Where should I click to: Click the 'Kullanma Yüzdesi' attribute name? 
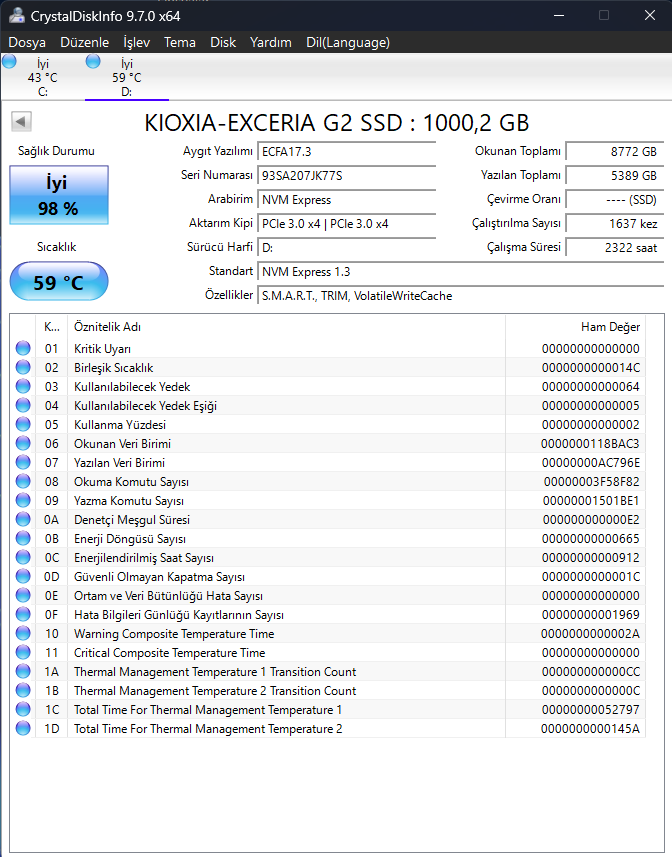point(120,425)
